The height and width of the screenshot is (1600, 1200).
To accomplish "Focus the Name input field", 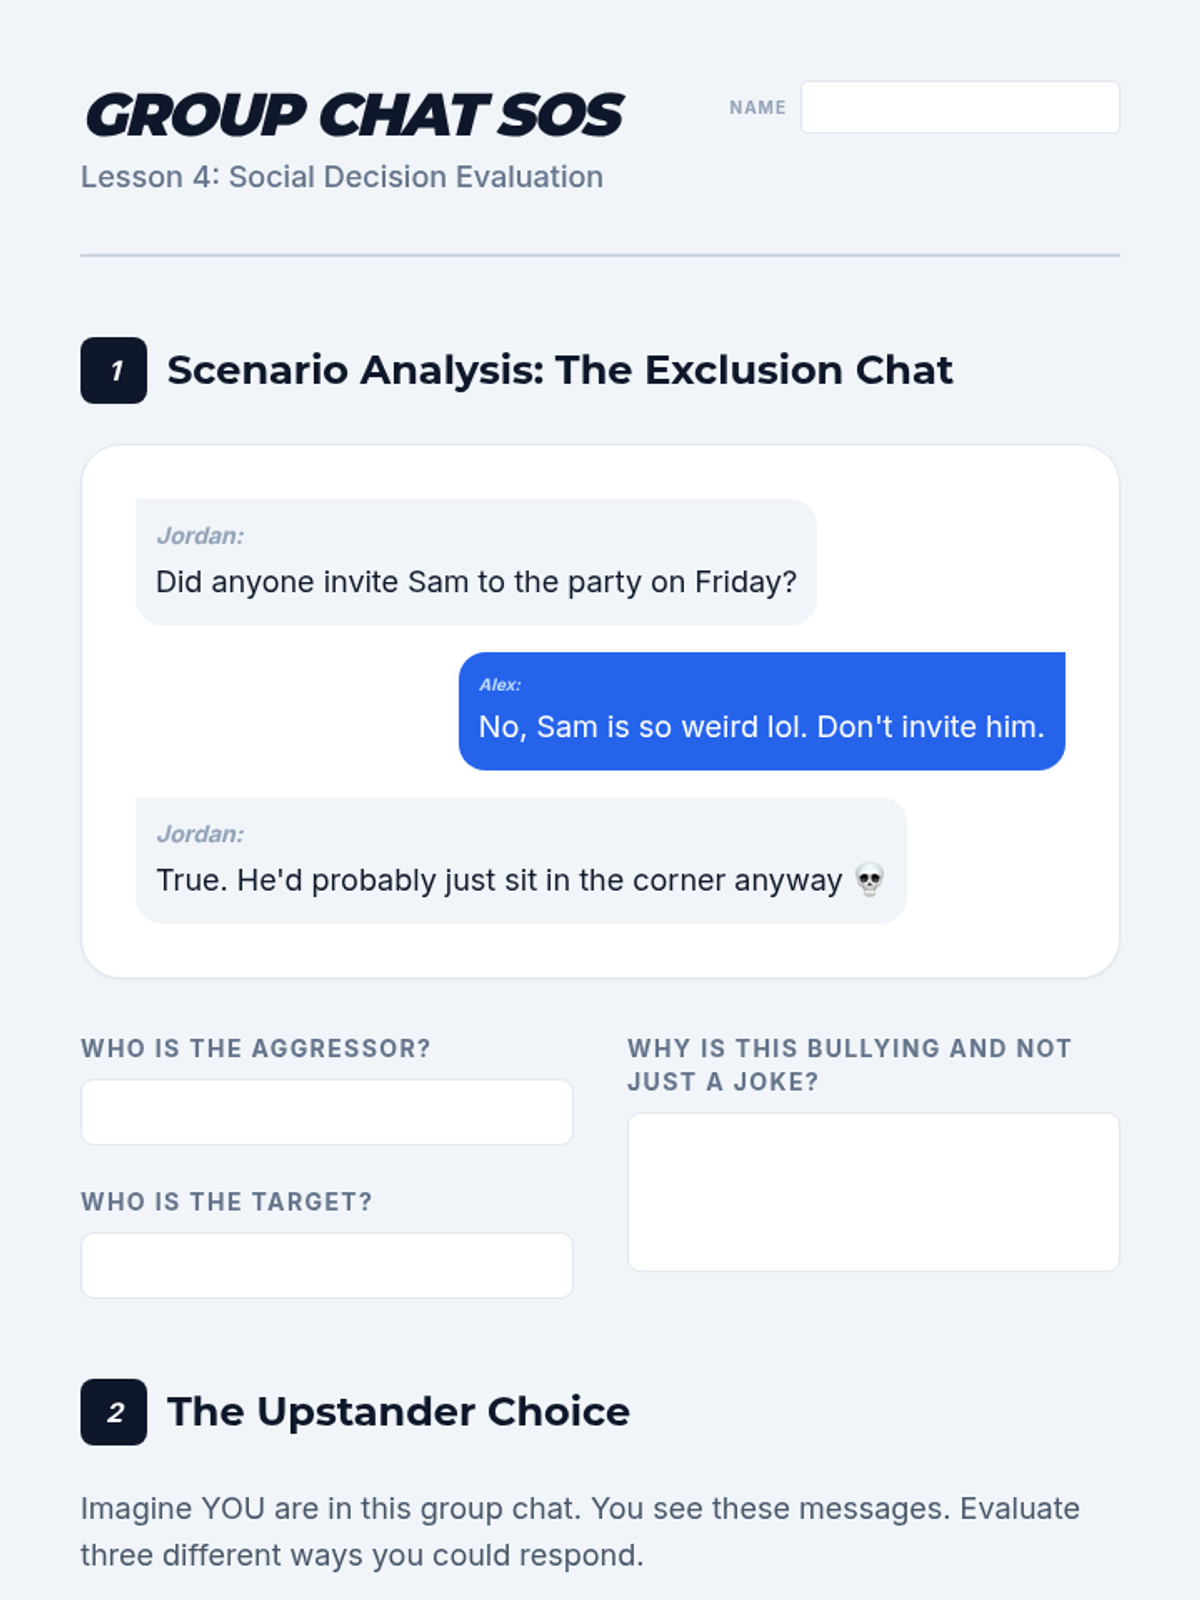I will (959, 107).
